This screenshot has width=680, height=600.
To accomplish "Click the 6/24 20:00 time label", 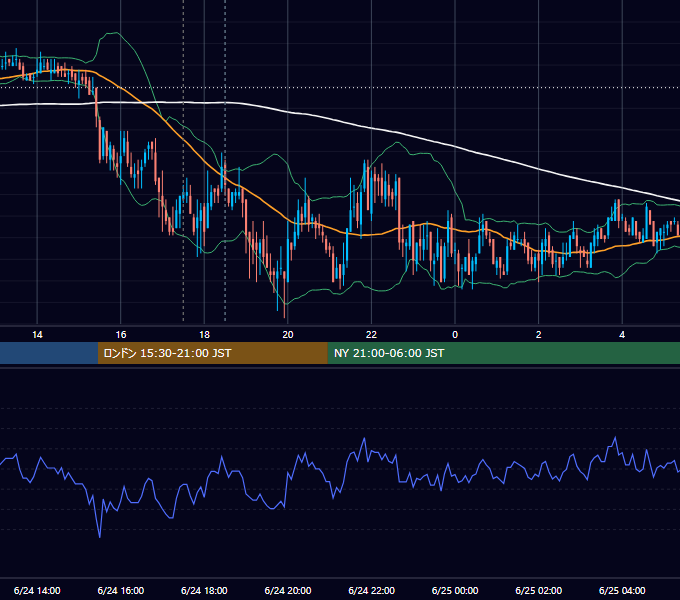I will pyautogui.click(x=288, y=590).
